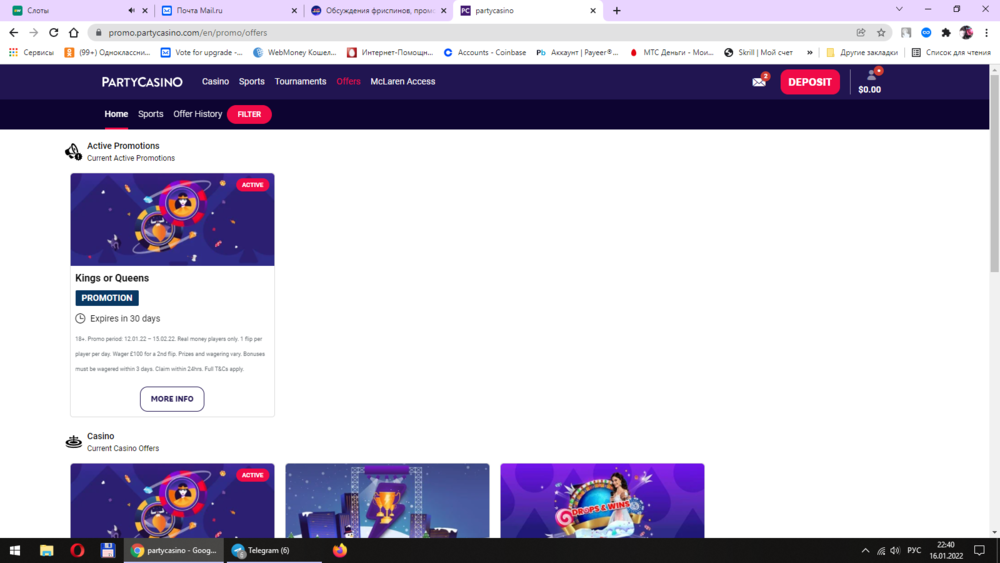Click MORE INFO on Kings or Queens
The width and height of the screenshot is (1000, 563).
pos(172,399)
